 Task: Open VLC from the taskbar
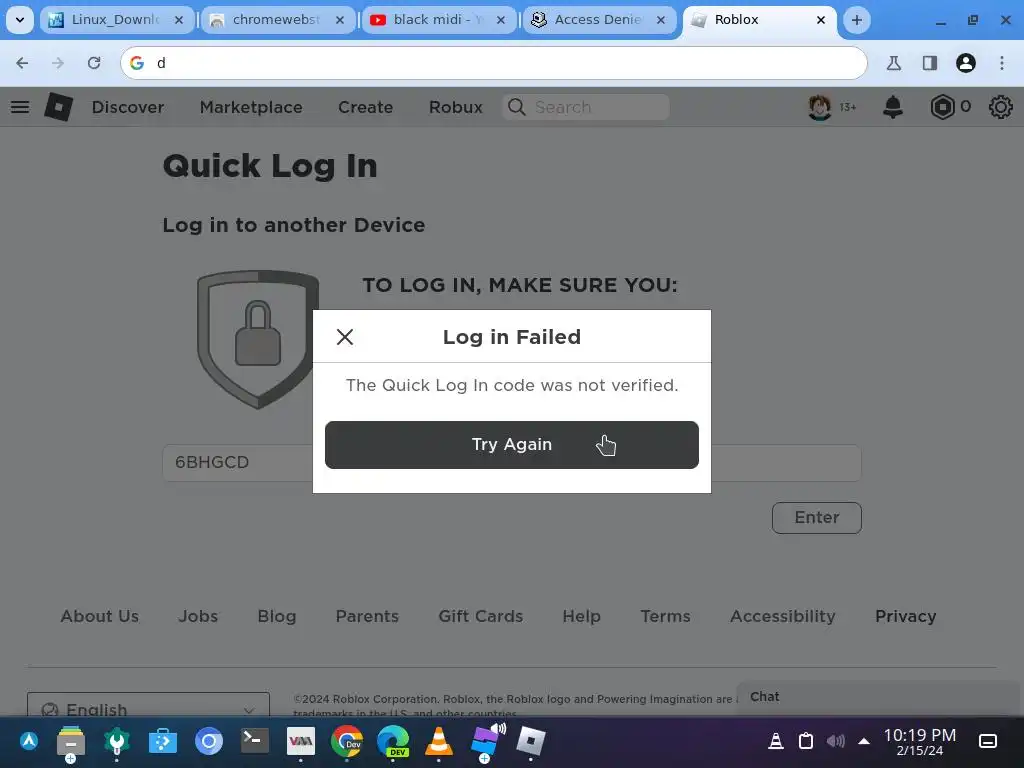(x=439, y=742)
